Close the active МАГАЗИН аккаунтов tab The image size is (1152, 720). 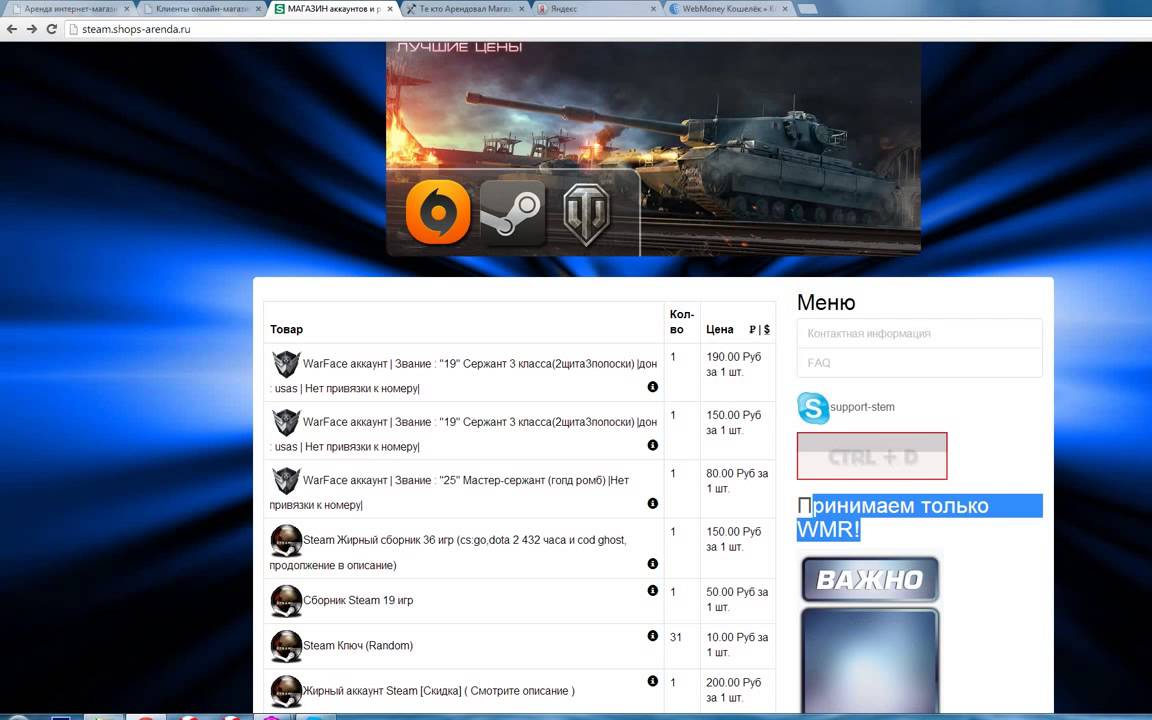pyautogui.click(x=390, y=10)
